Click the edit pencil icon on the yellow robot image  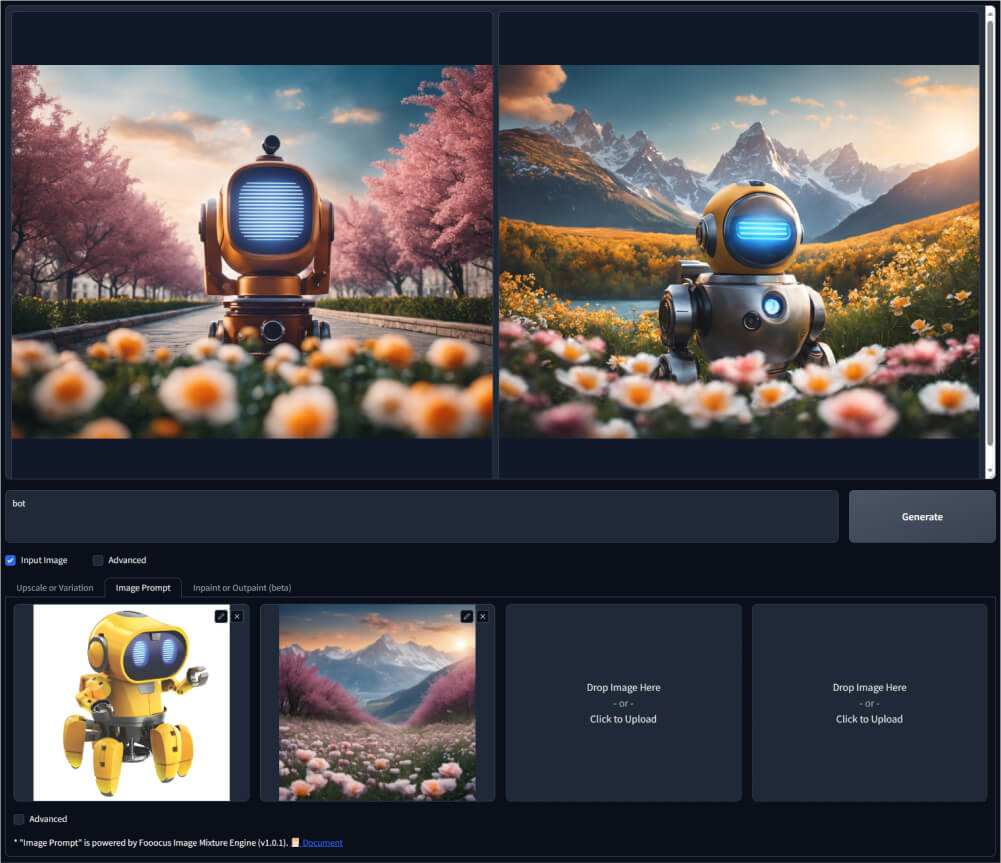220,616
